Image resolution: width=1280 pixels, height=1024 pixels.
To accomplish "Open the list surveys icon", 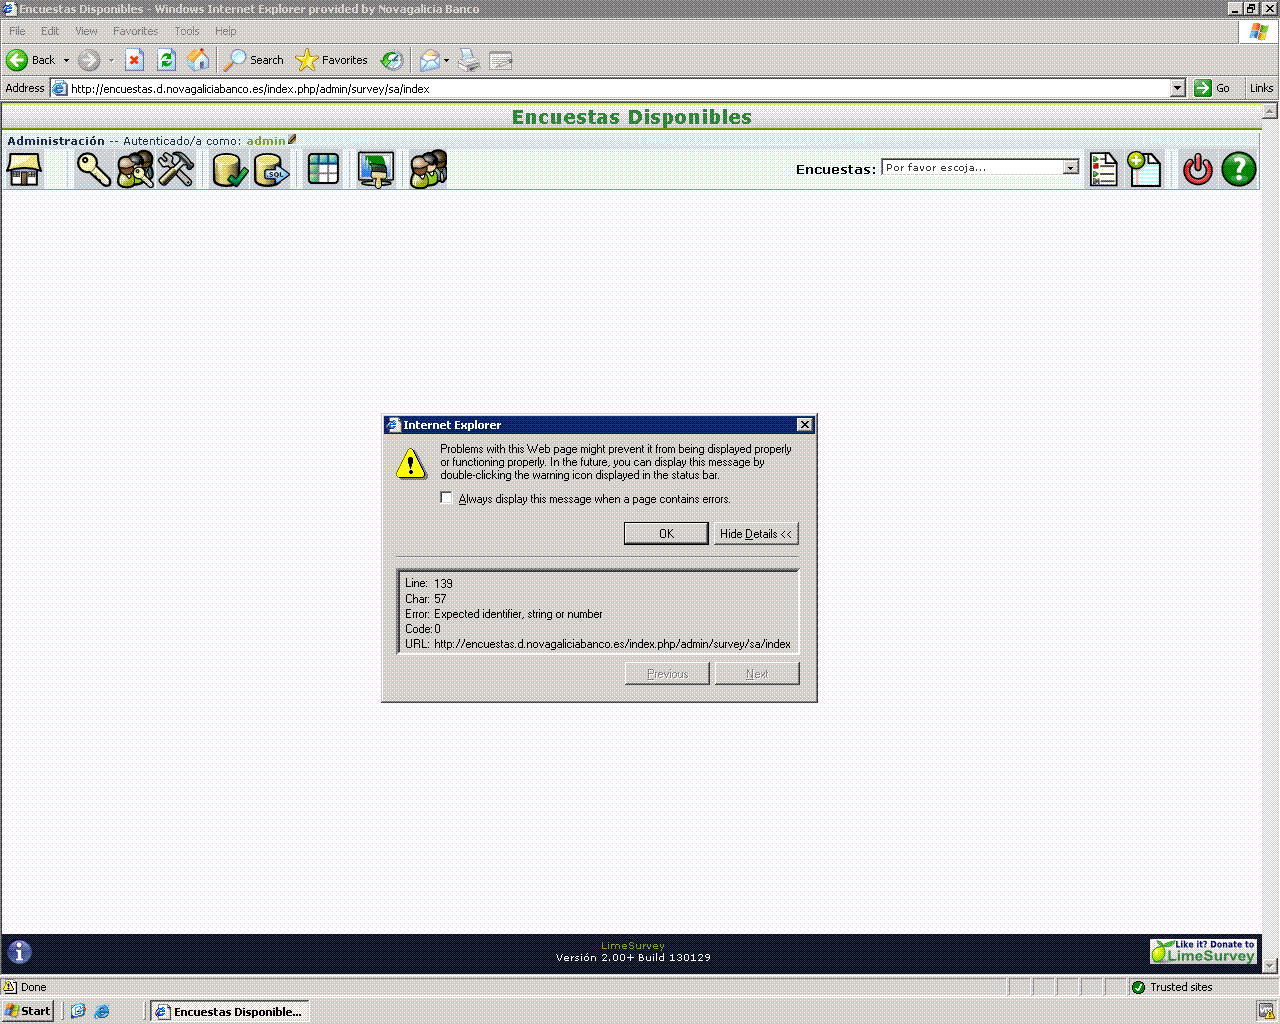I will pos(1104,169).
